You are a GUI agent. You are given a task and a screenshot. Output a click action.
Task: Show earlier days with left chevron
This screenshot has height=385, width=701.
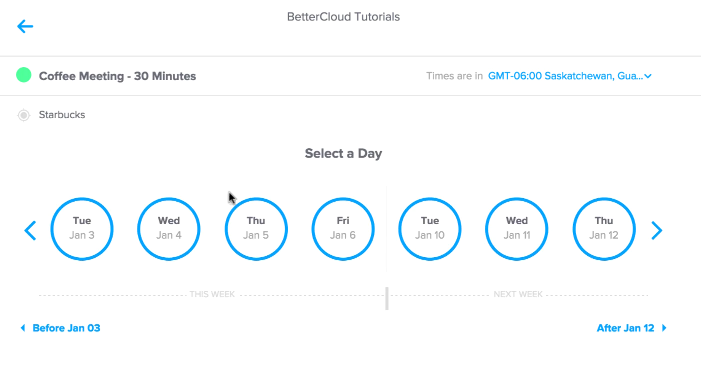point(30,230)
